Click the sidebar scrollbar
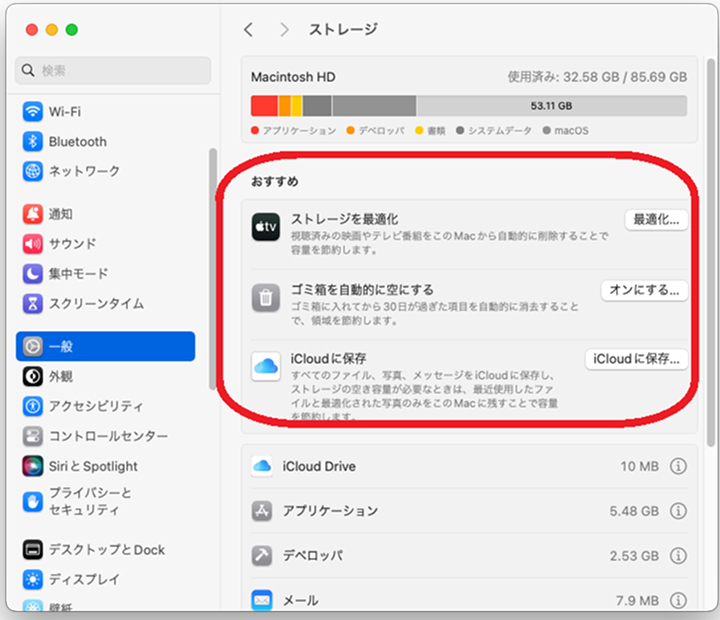This screenshot has height=620, width=720. (x=212, y=269)
